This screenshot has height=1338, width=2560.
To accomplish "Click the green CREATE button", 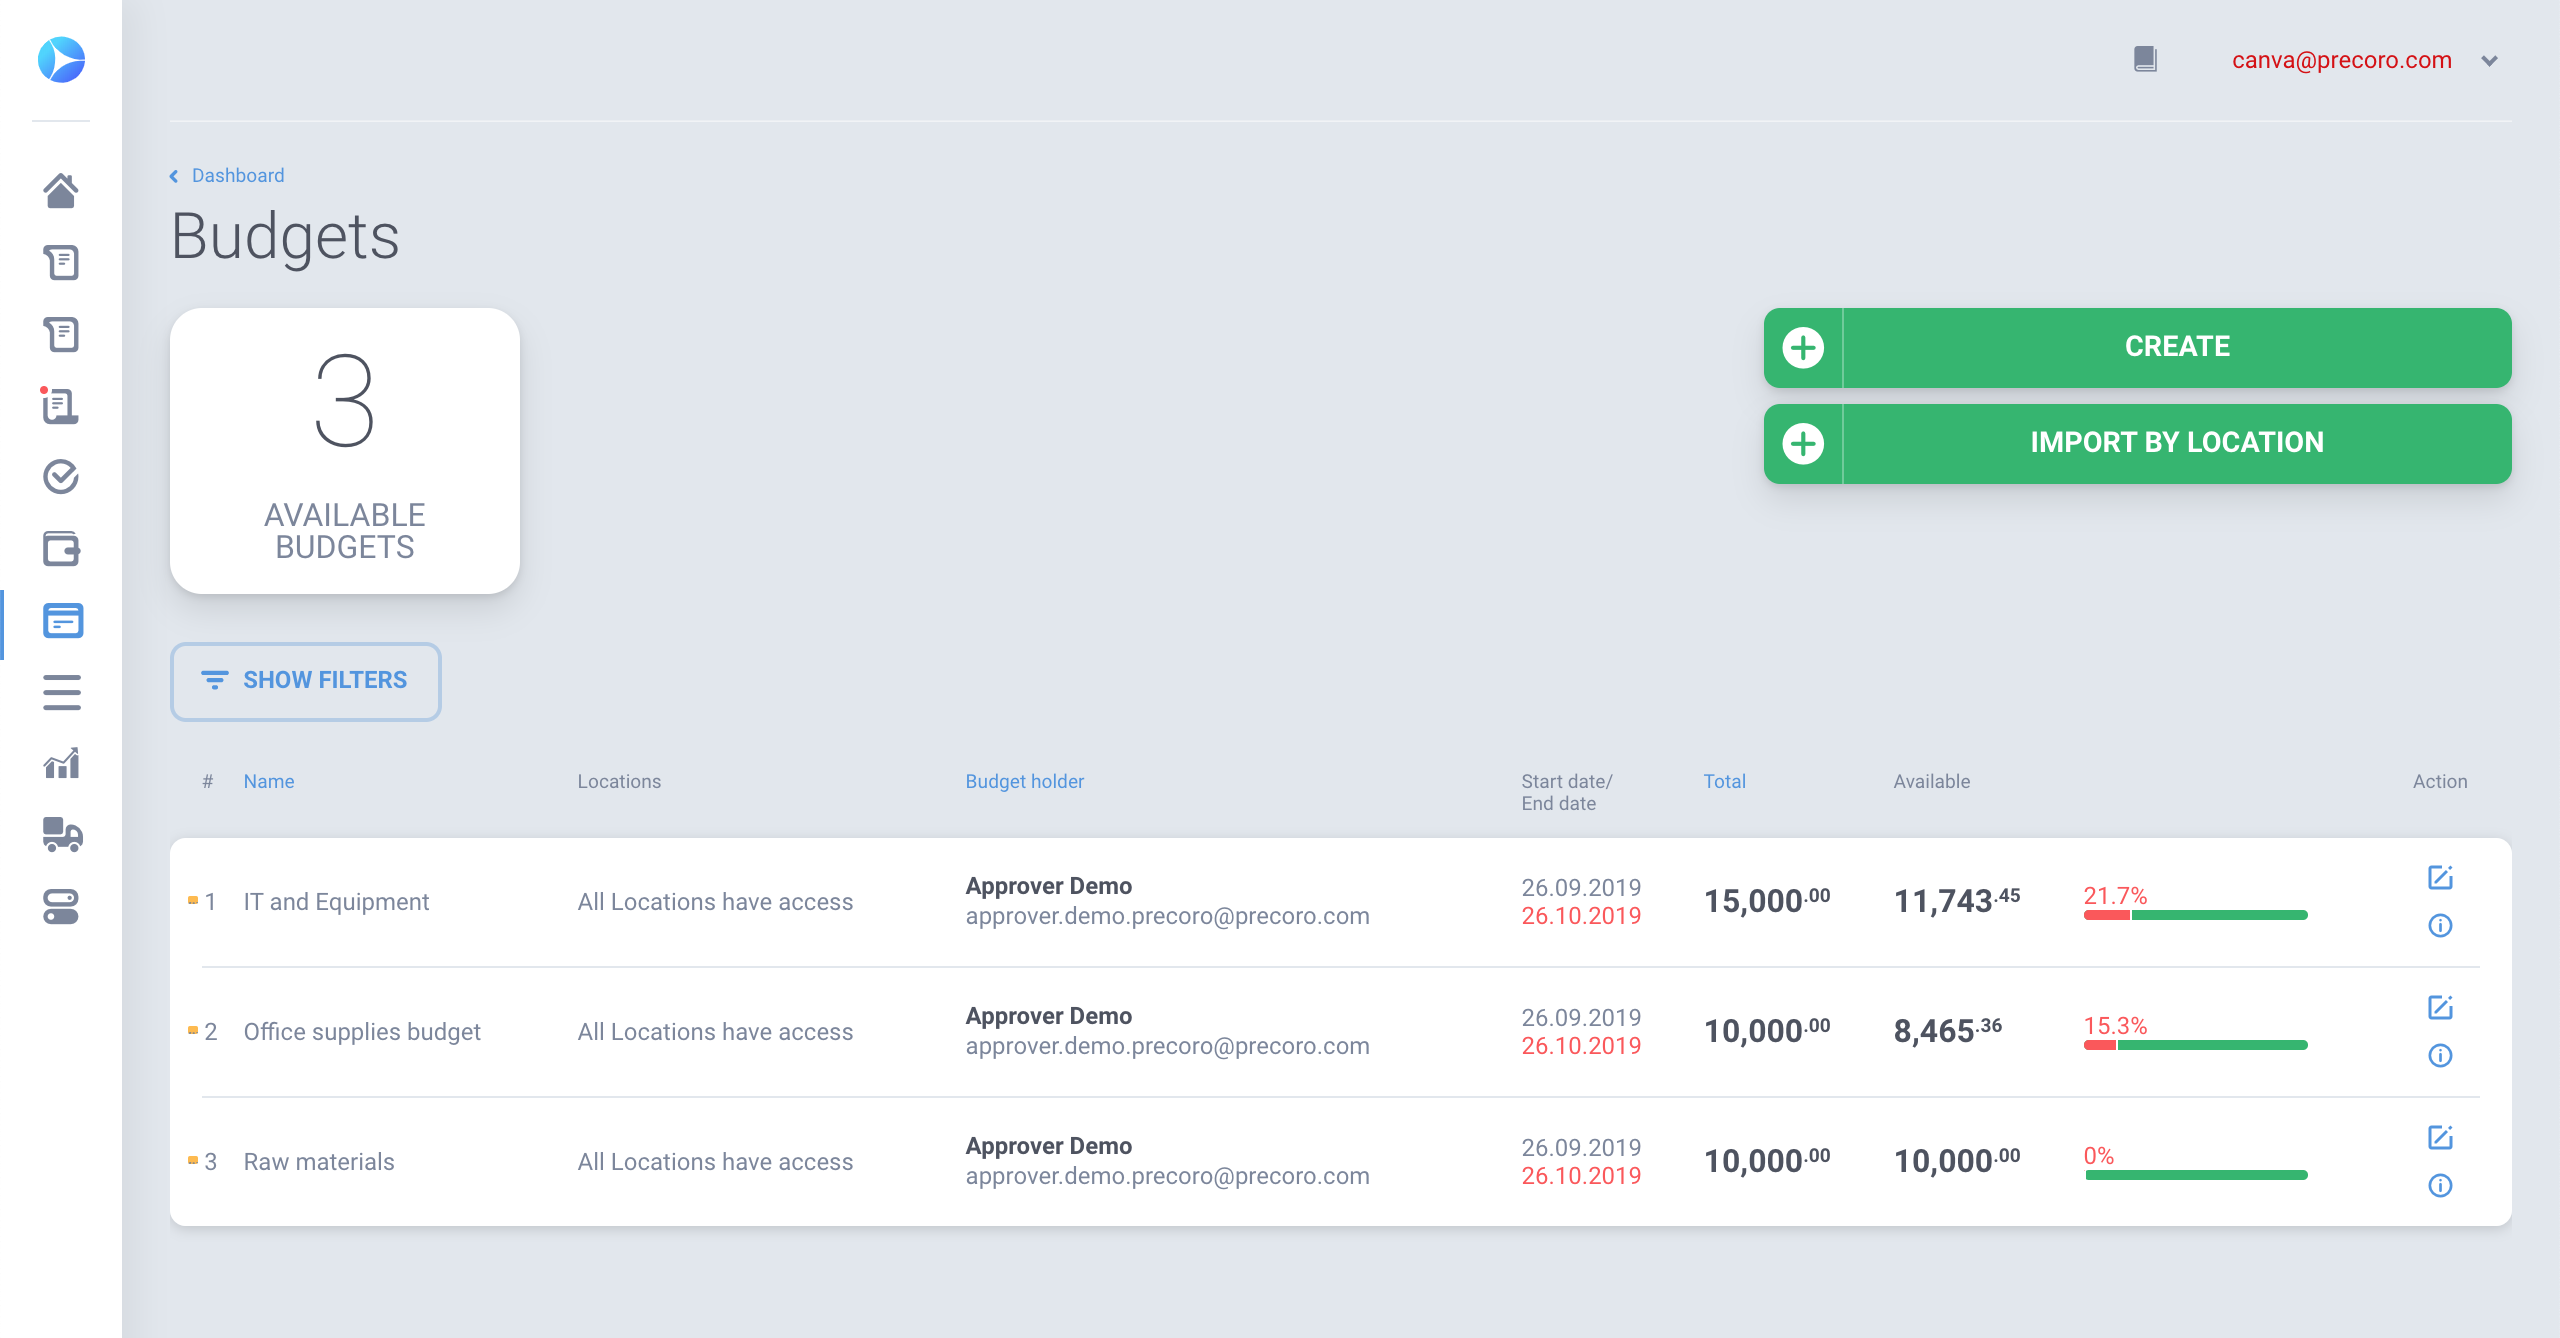I will [2137, 347].
